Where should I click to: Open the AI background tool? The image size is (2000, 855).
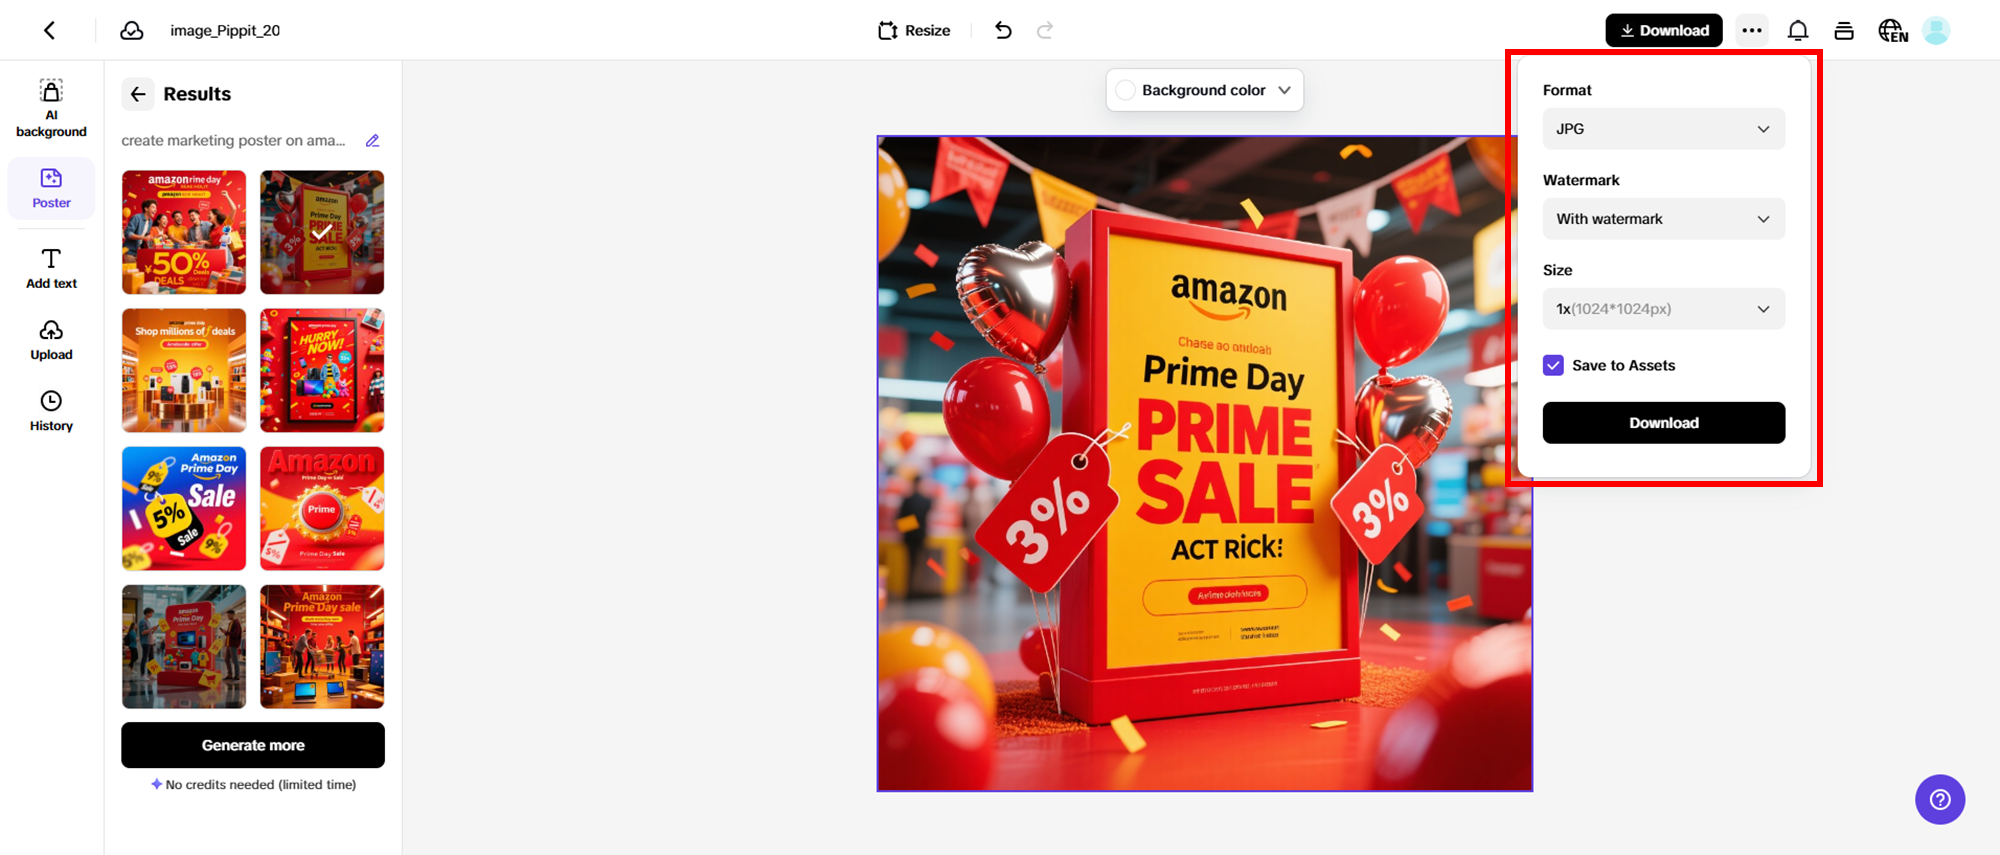click(51, 108)
